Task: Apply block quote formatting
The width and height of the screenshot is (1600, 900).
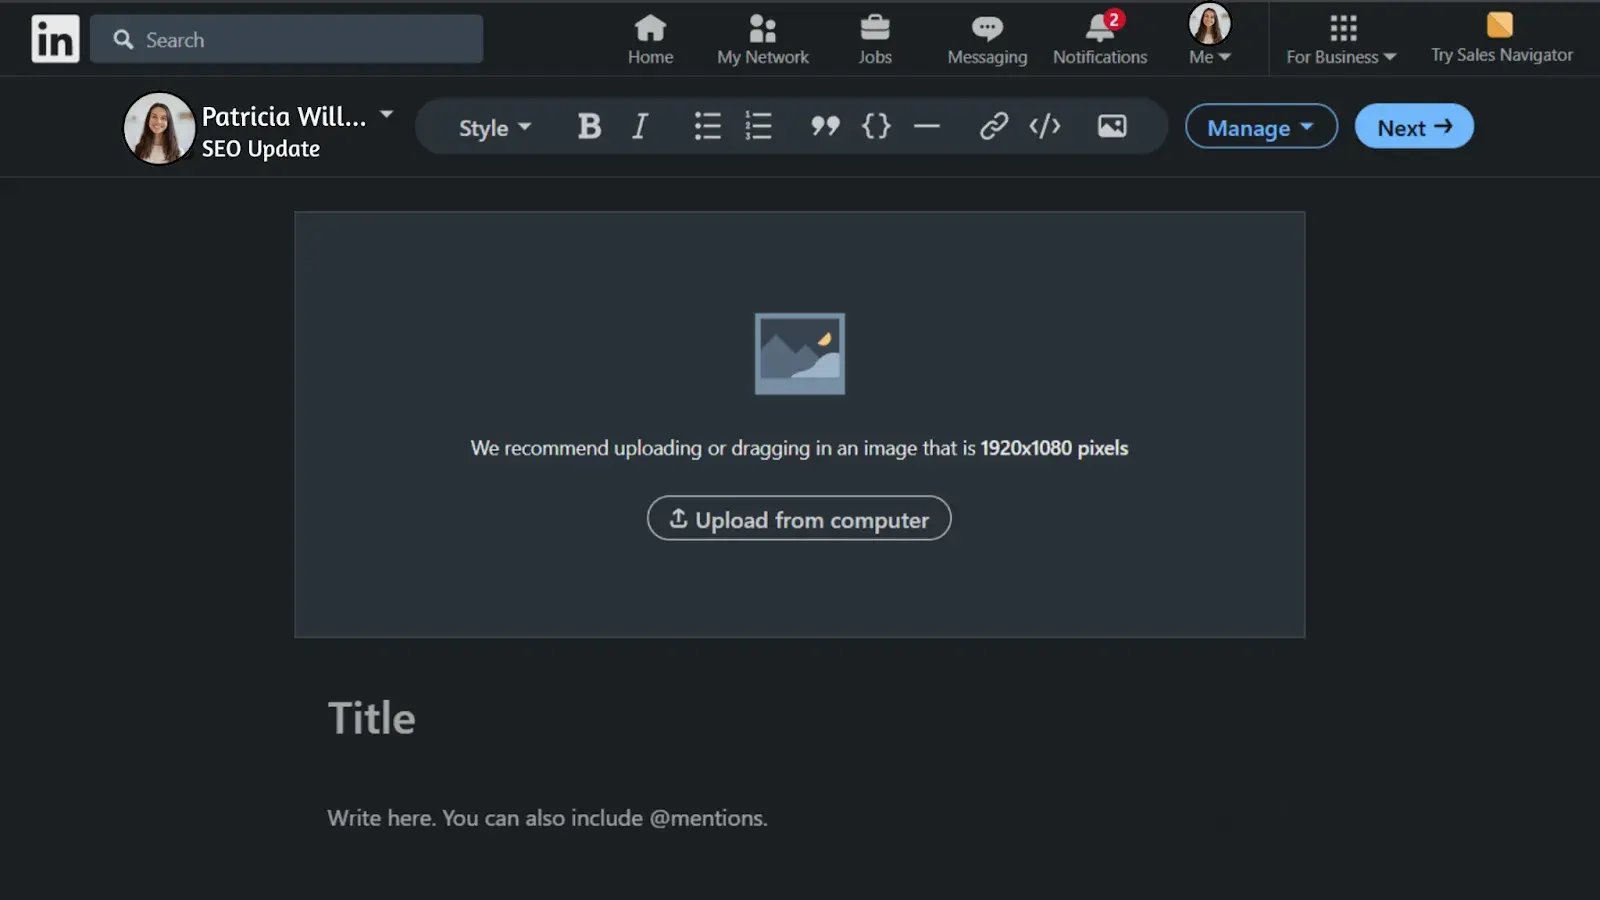Action: tap(824, 127)
